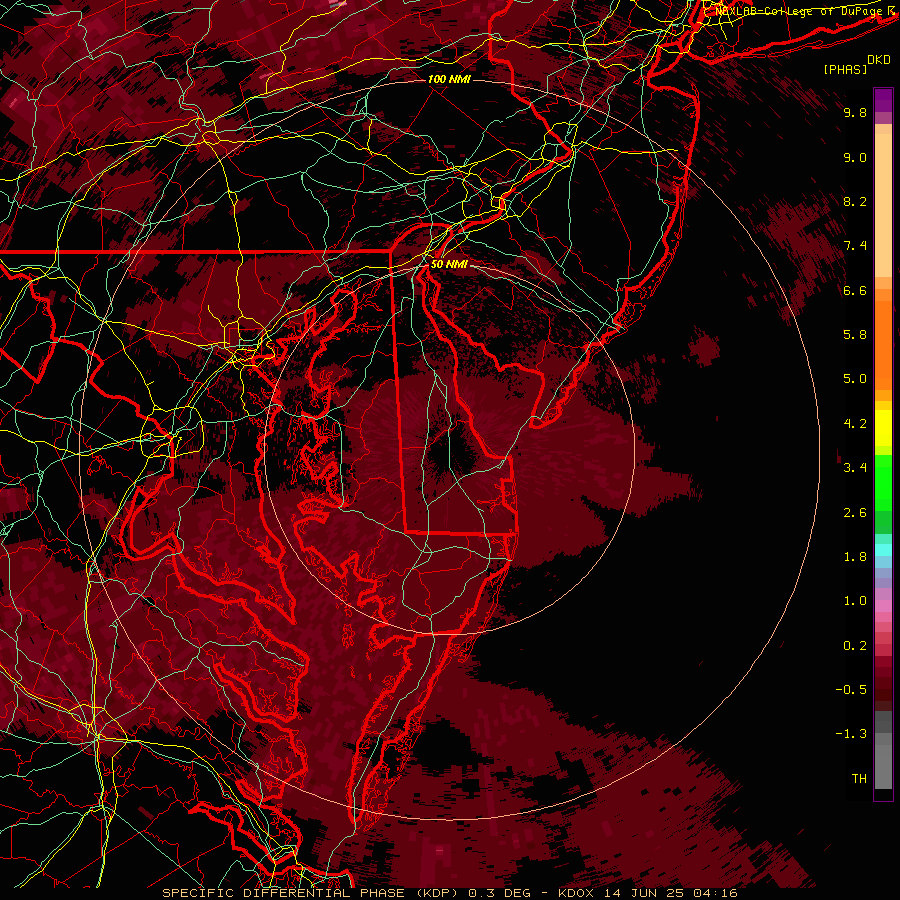This screenshot has width=900, height=900.
Task: Click the 6.6 value on the color scale
Action: click(x=855, y=290)
